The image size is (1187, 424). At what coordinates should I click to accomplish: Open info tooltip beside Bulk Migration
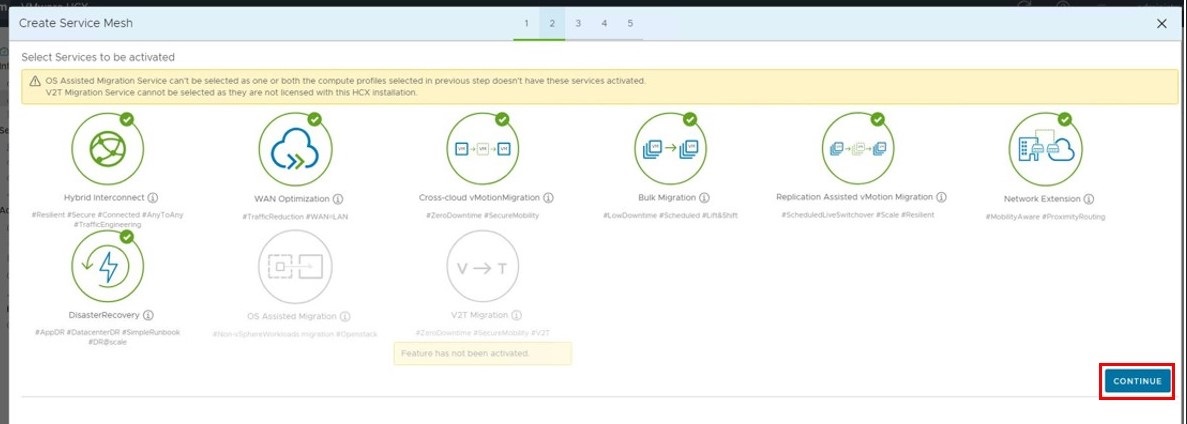(x=705, y=198)
